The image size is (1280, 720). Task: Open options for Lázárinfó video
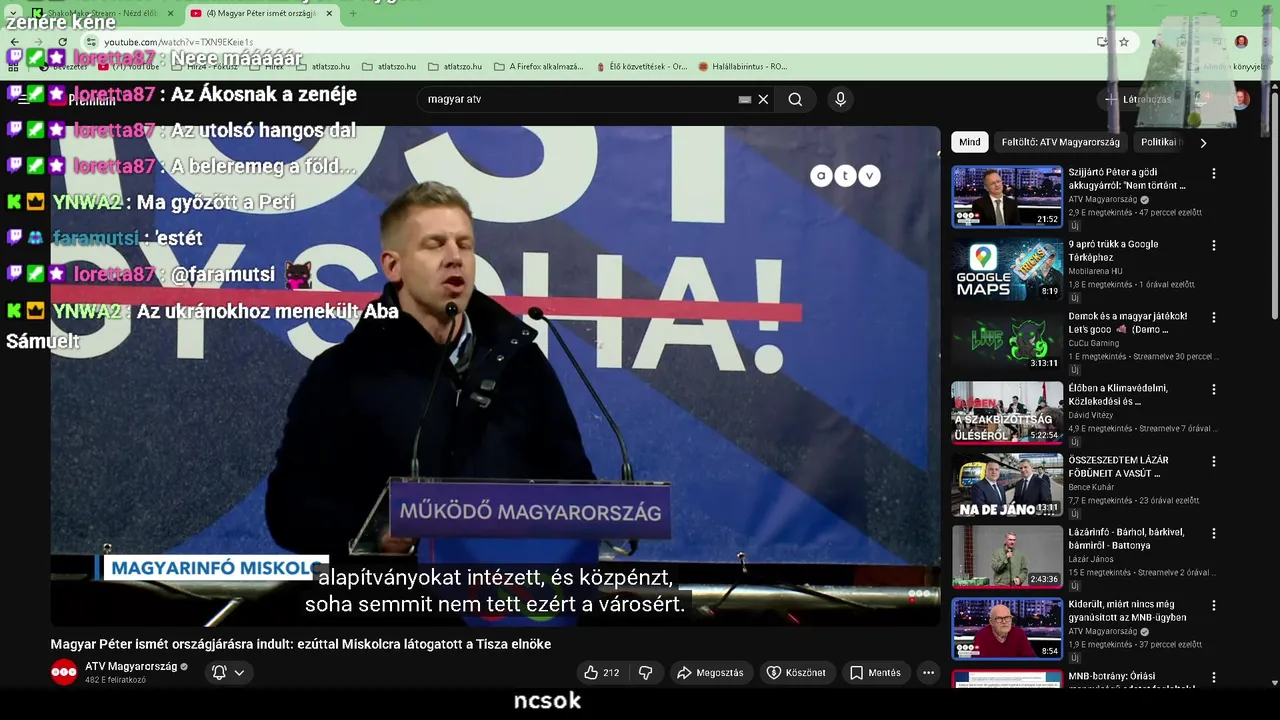1214,533
